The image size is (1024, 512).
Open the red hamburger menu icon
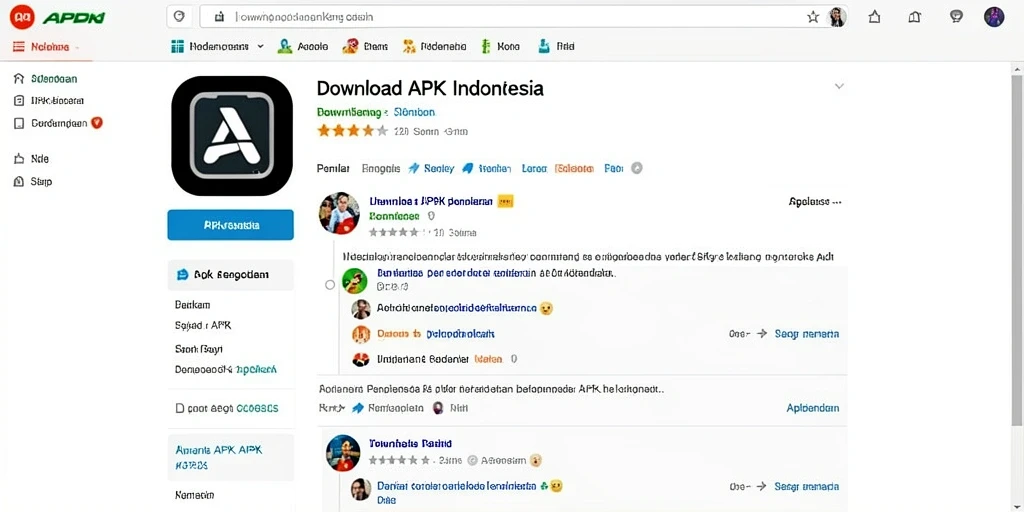click(x=18, y=47)
